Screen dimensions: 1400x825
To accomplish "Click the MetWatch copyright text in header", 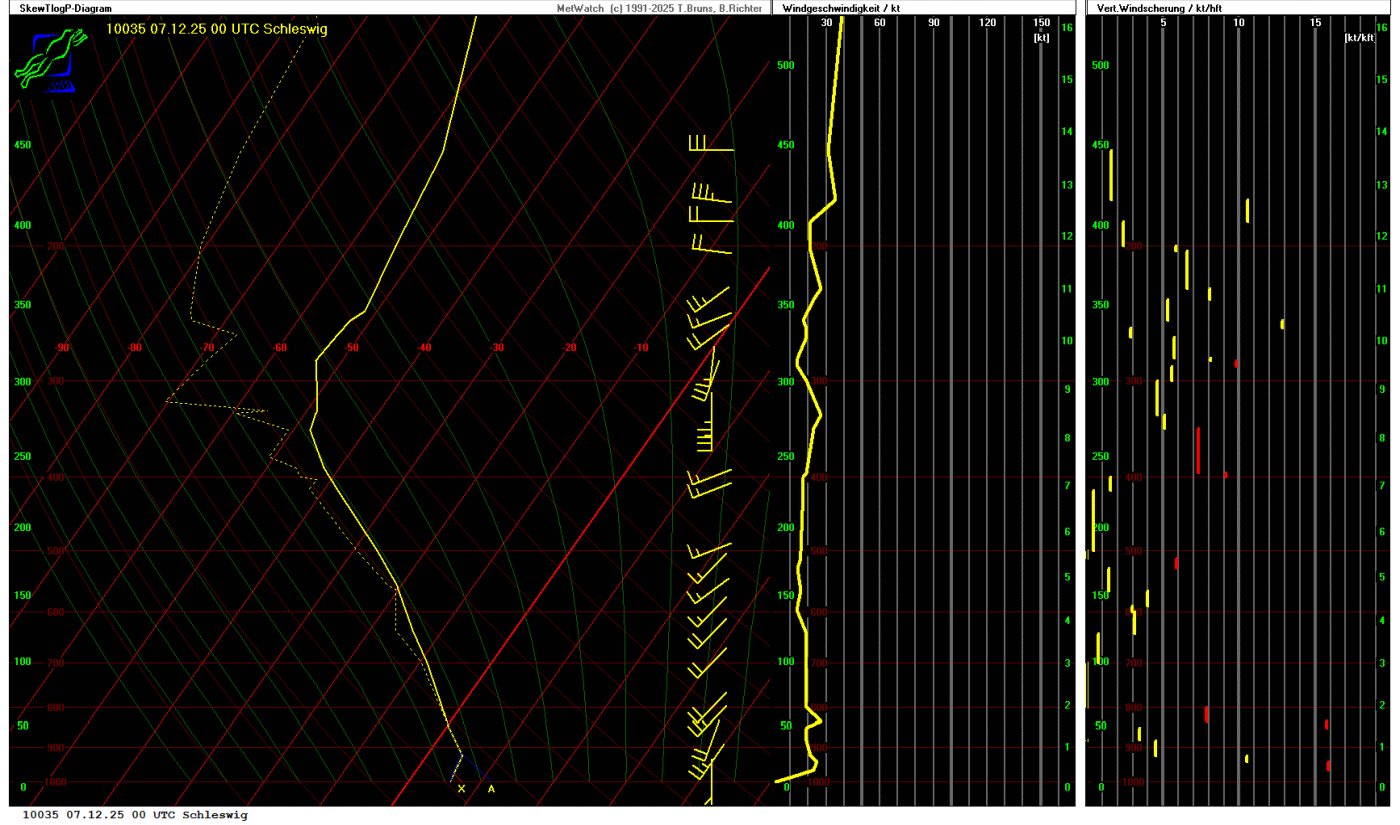I will point(661,8).
